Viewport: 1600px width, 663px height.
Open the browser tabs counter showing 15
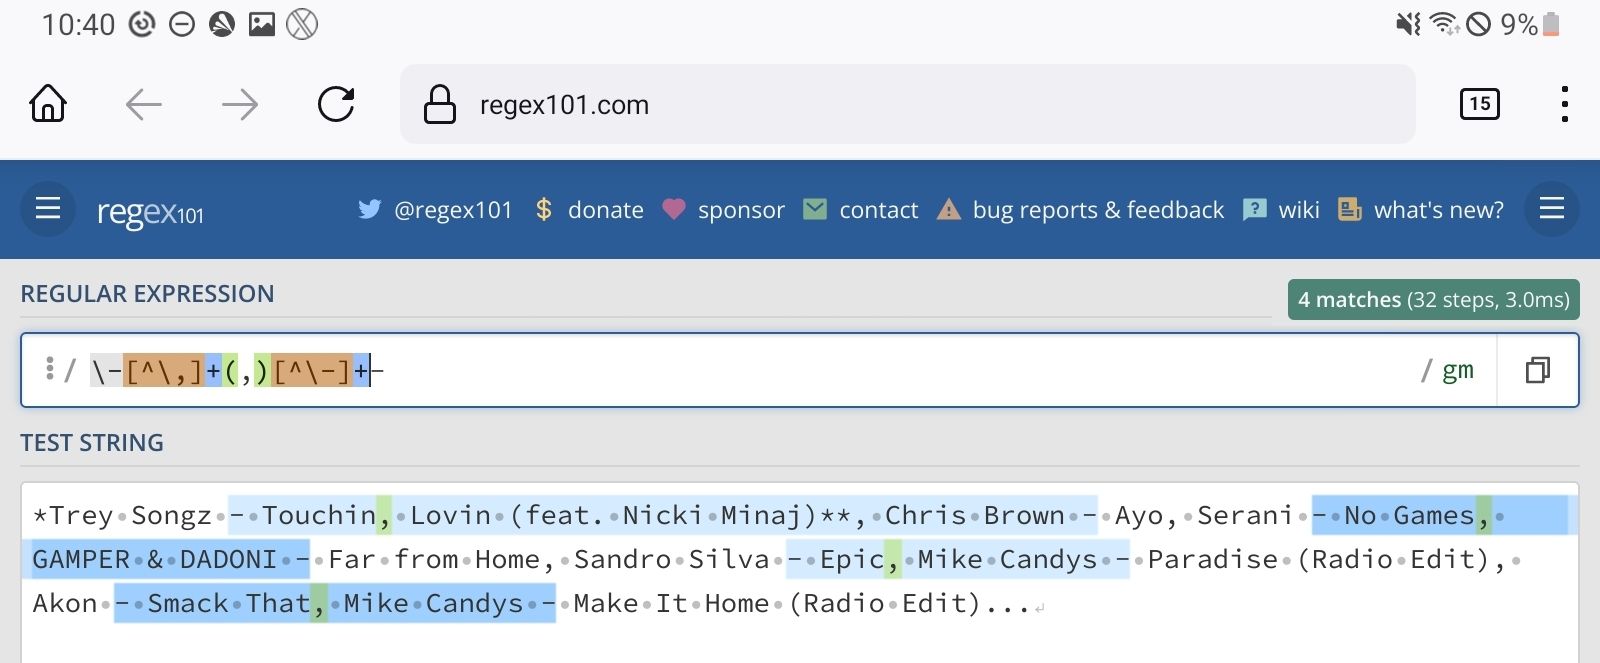(x=1479, y=104)
